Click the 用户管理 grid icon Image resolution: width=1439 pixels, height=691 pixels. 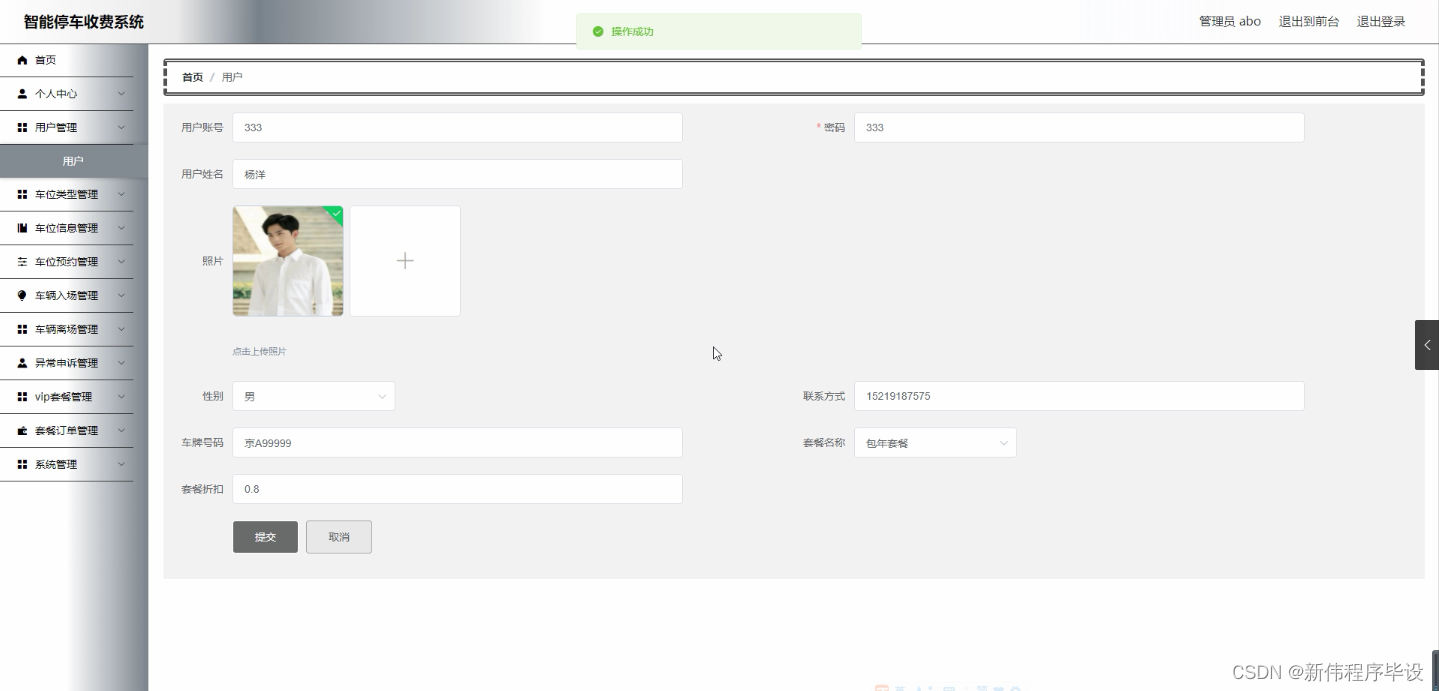pyautogui.click(x=22, y=127)
